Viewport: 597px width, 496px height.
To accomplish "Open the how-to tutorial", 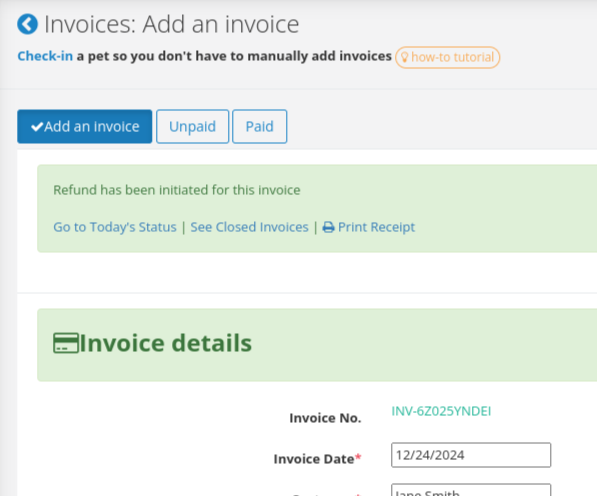I will (447, 57).
